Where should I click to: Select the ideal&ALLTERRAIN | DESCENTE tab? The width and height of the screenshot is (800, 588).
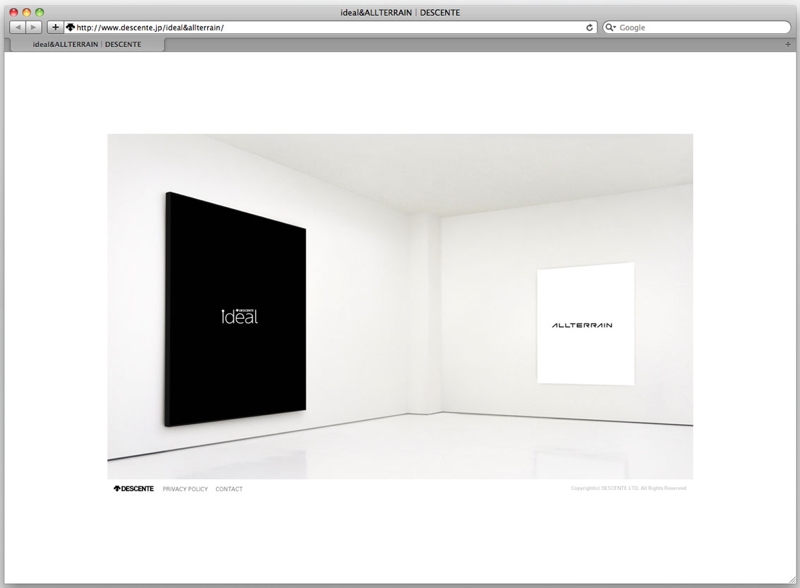pos(87,44)
